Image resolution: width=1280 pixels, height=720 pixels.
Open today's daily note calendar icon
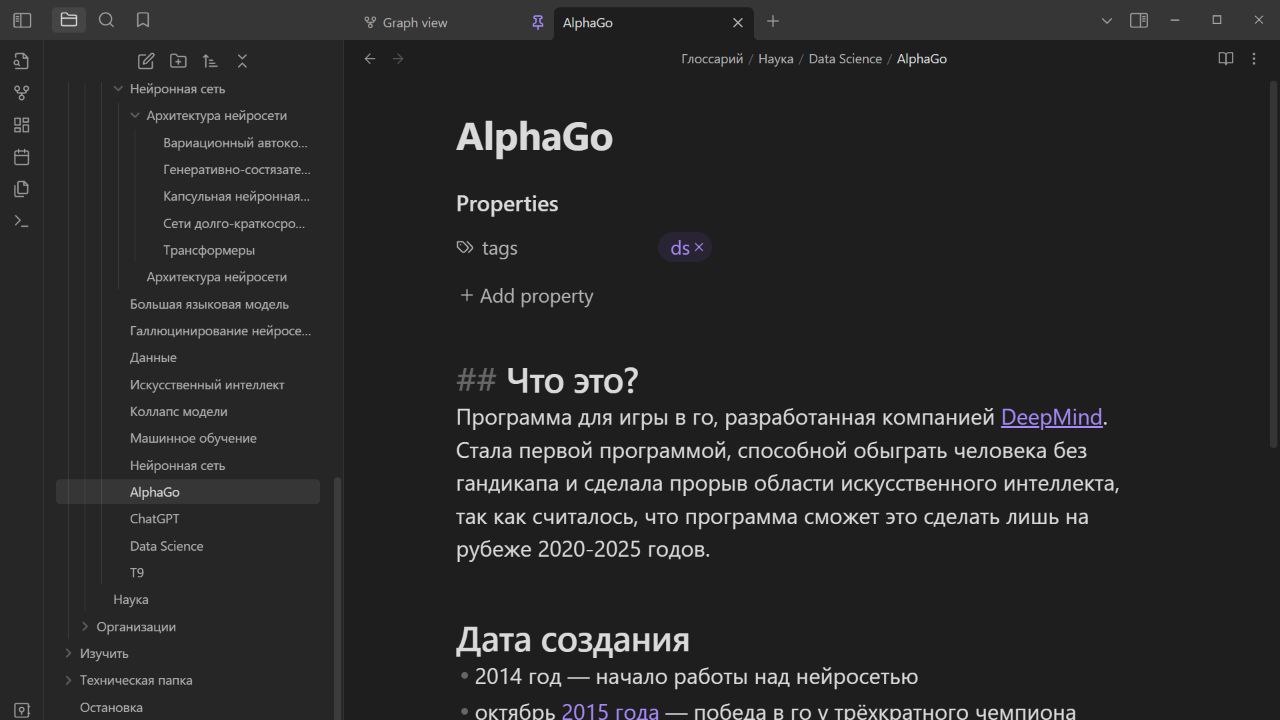(x=22, y=157)
